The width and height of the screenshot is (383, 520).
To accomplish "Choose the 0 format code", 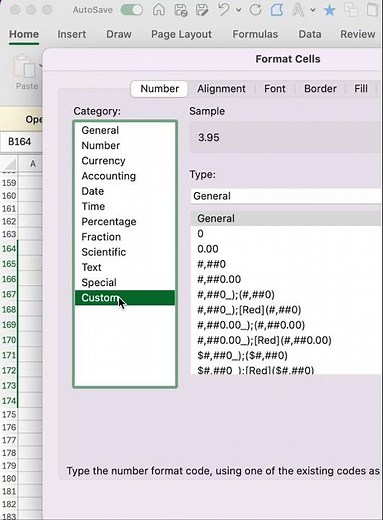I will [286, 234].
